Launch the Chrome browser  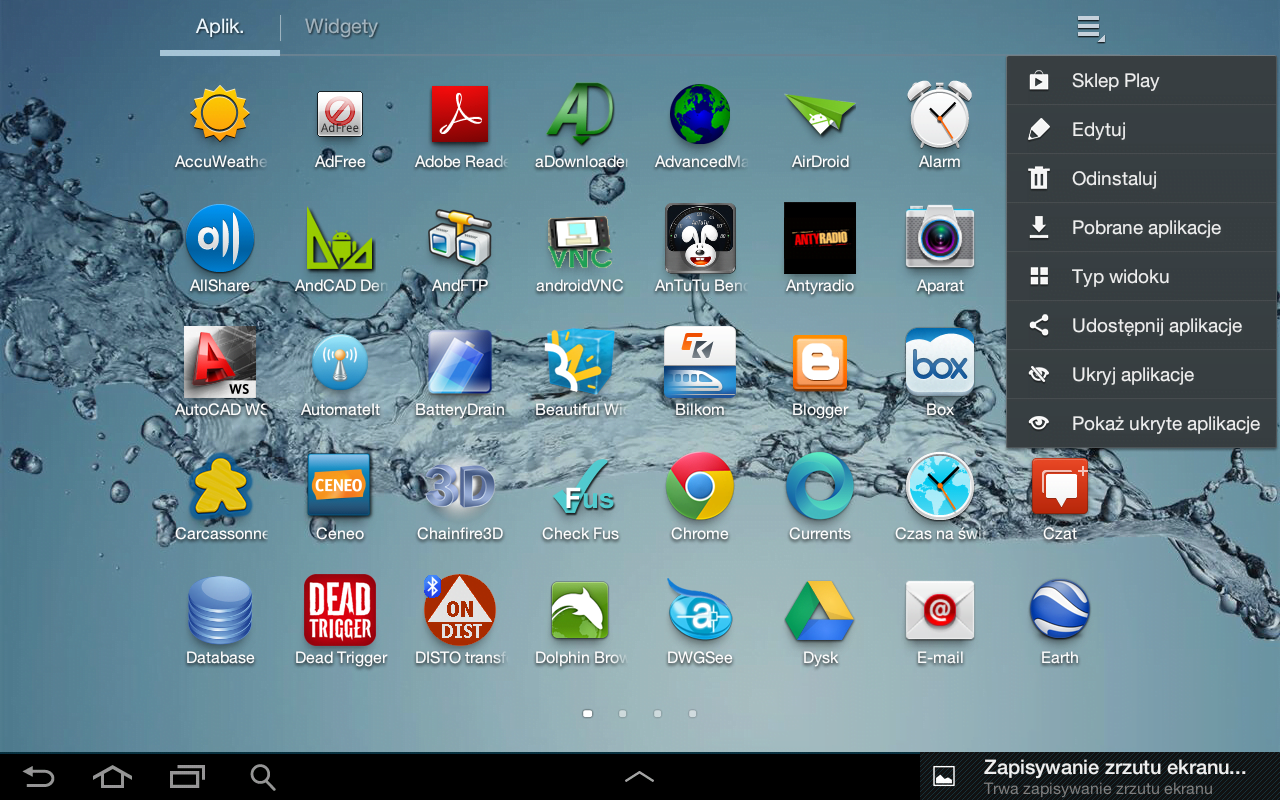click(700, 487)
